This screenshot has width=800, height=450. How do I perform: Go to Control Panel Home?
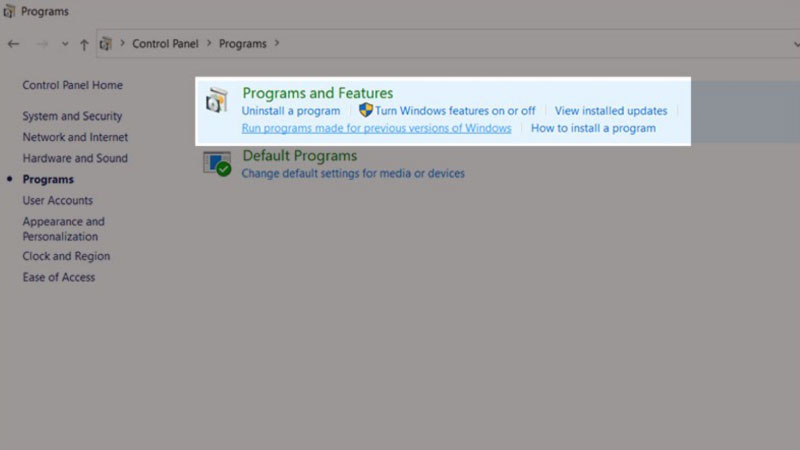click(72, 85)
